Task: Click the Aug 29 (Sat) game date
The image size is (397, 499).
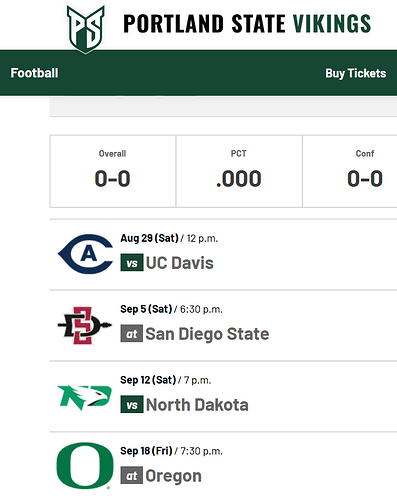Action: (x=150, y=238)
